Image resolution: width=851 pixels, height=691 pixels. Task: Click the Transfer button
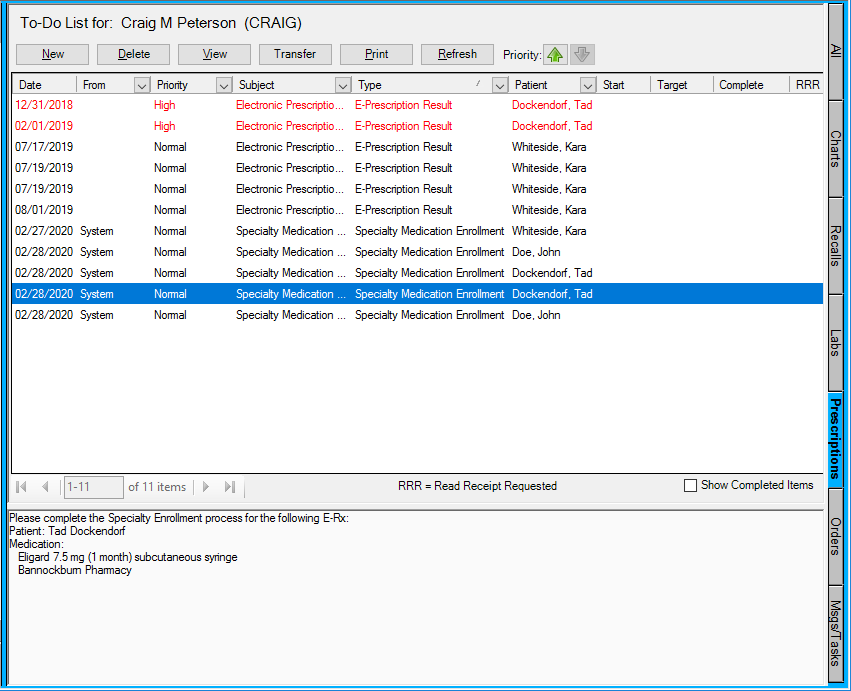[295, 54]
